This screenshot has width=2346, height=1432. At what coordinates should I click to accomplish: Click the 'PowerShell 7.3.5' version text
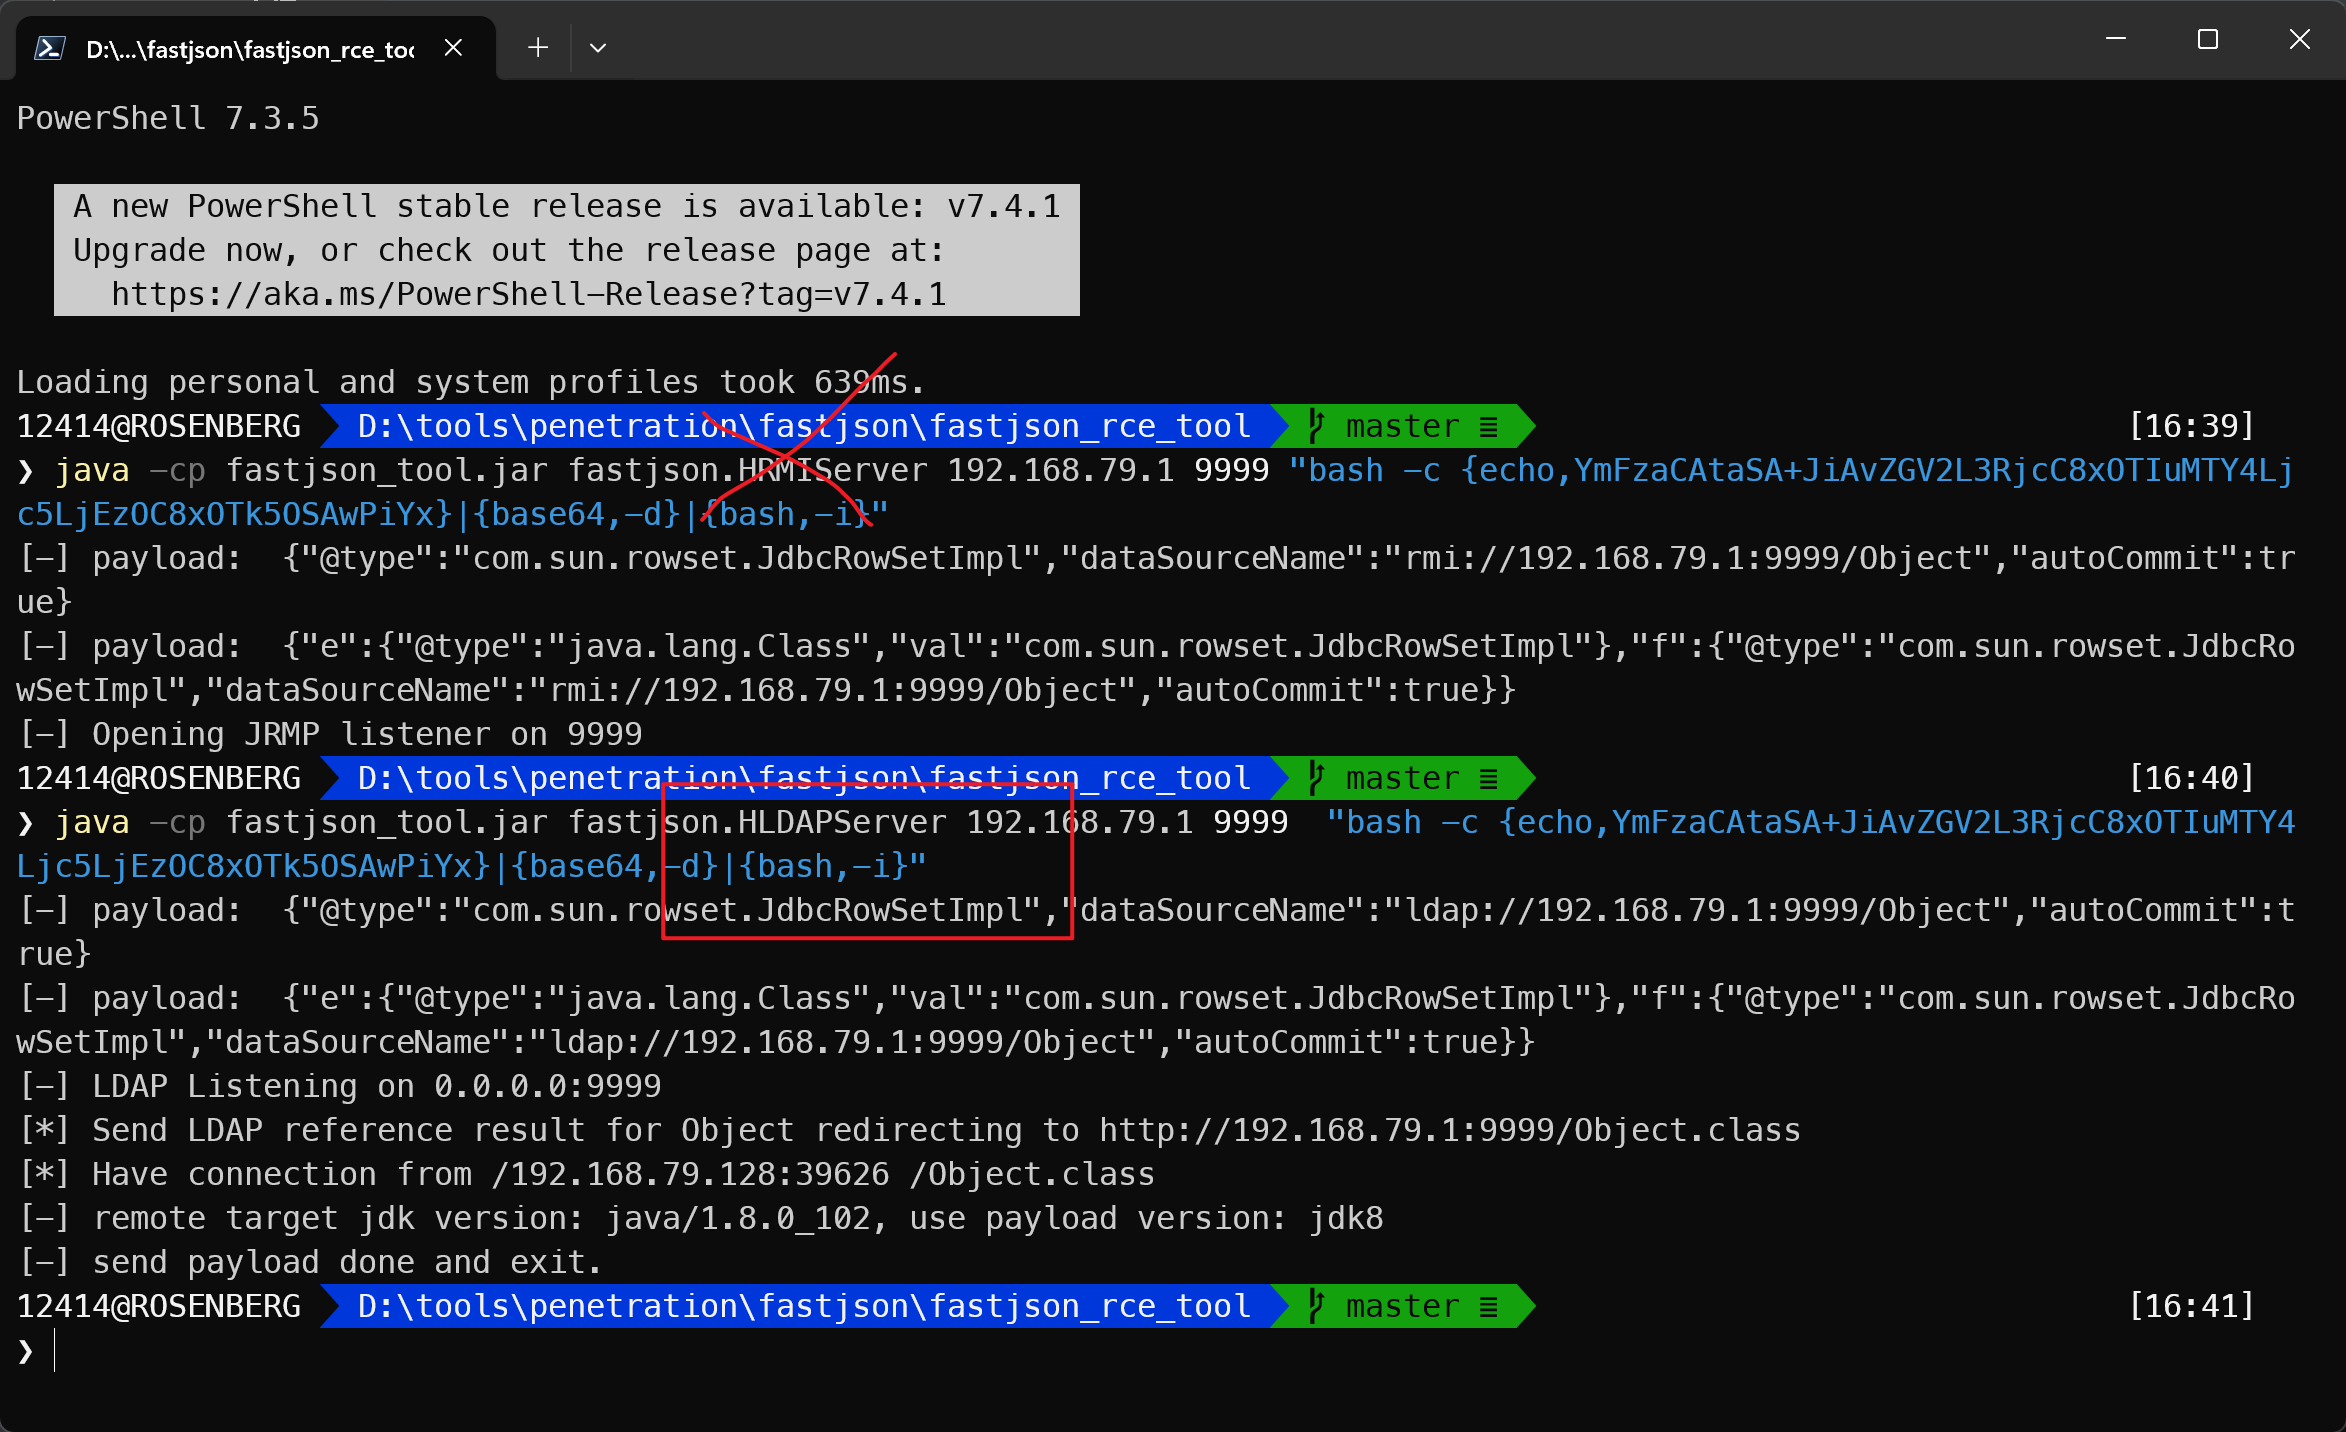[168, 118]
